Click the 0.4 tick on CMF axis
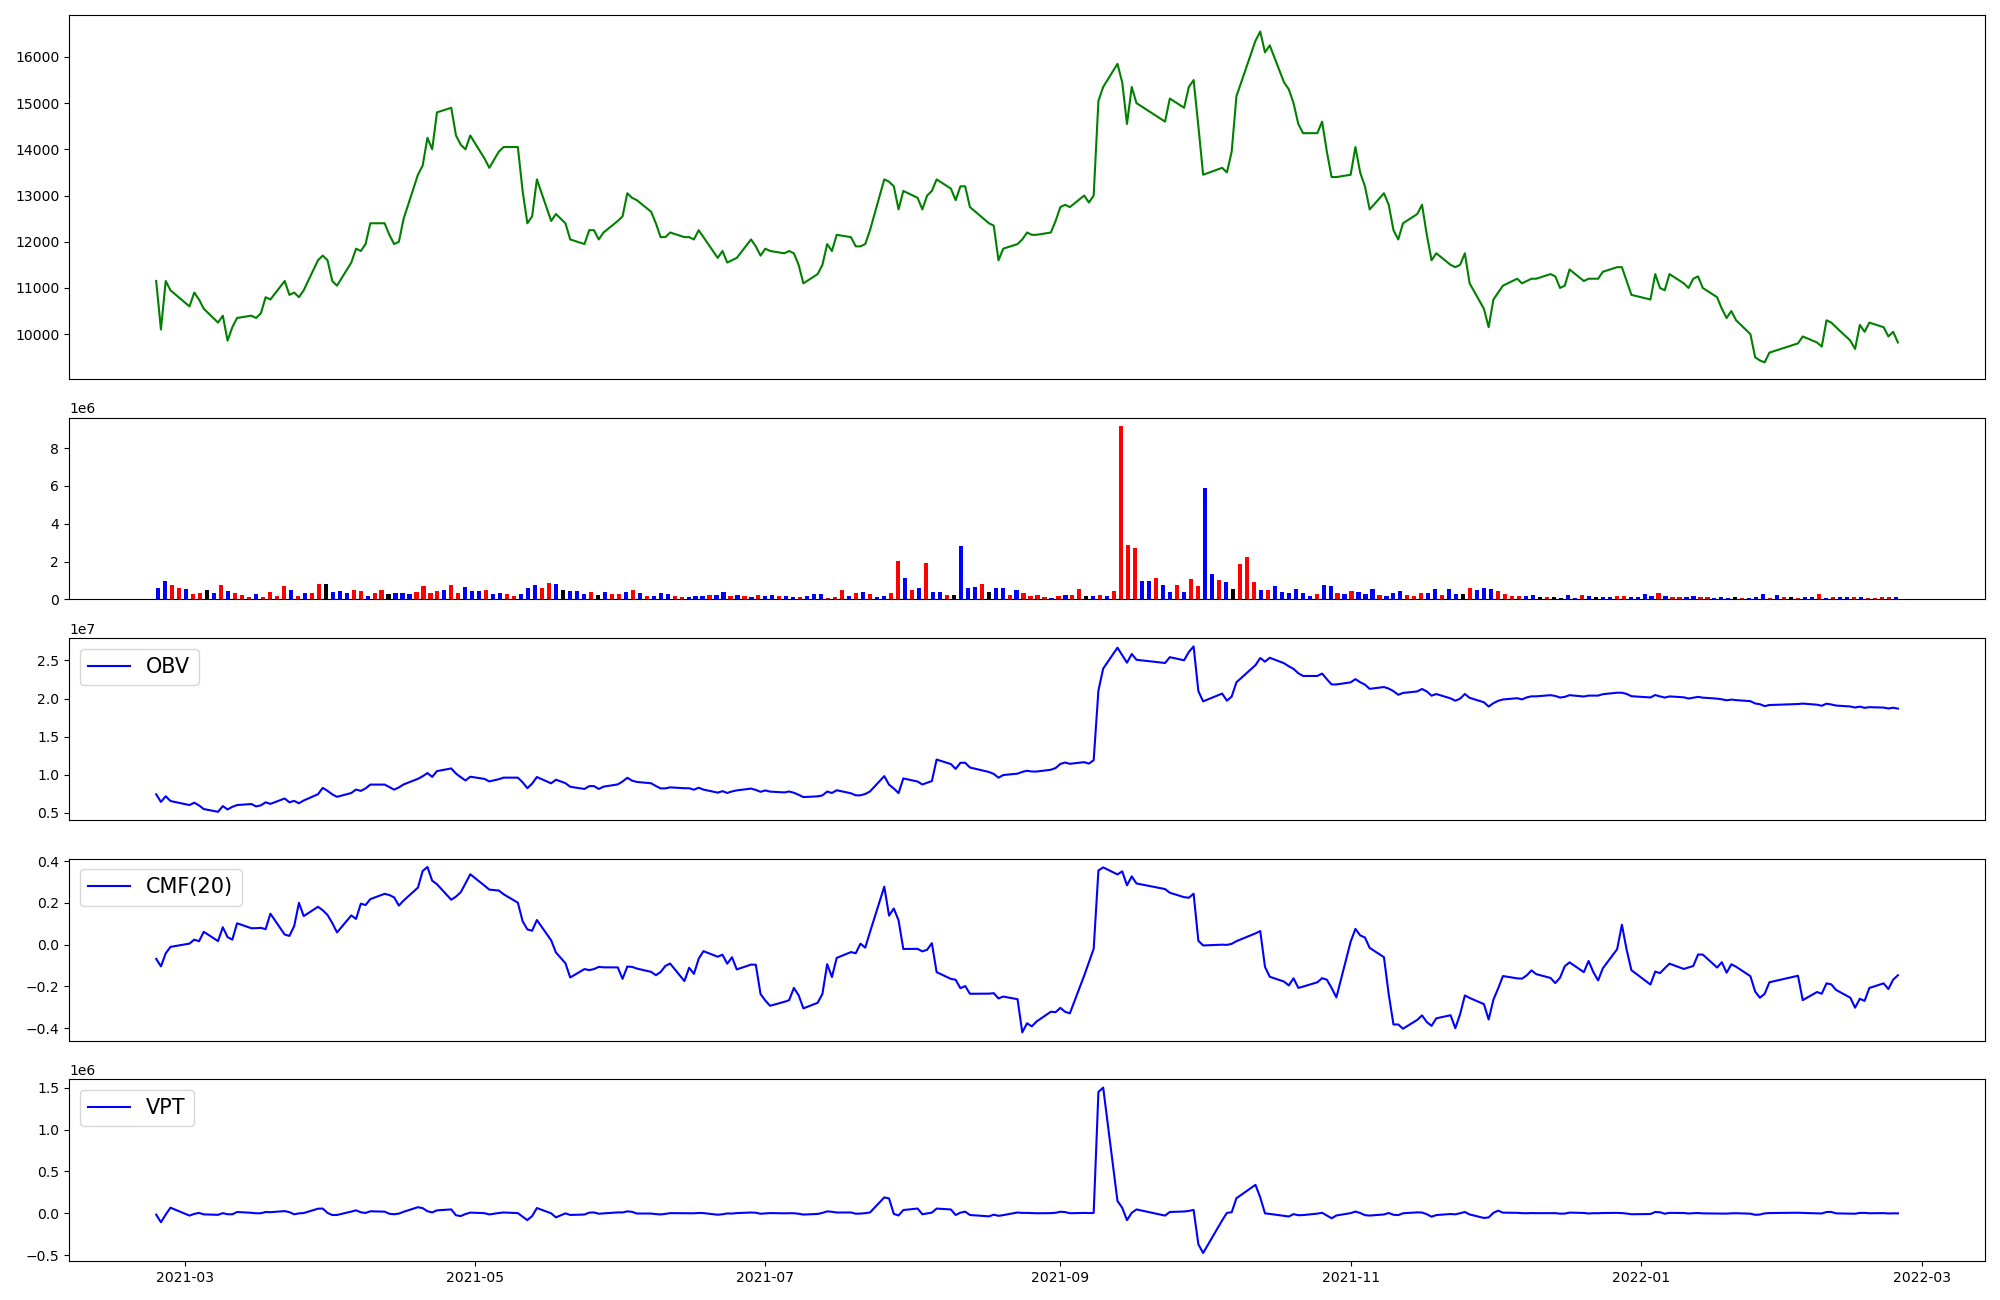This screenshot has width=2000, height=1300. click(48, 862)
